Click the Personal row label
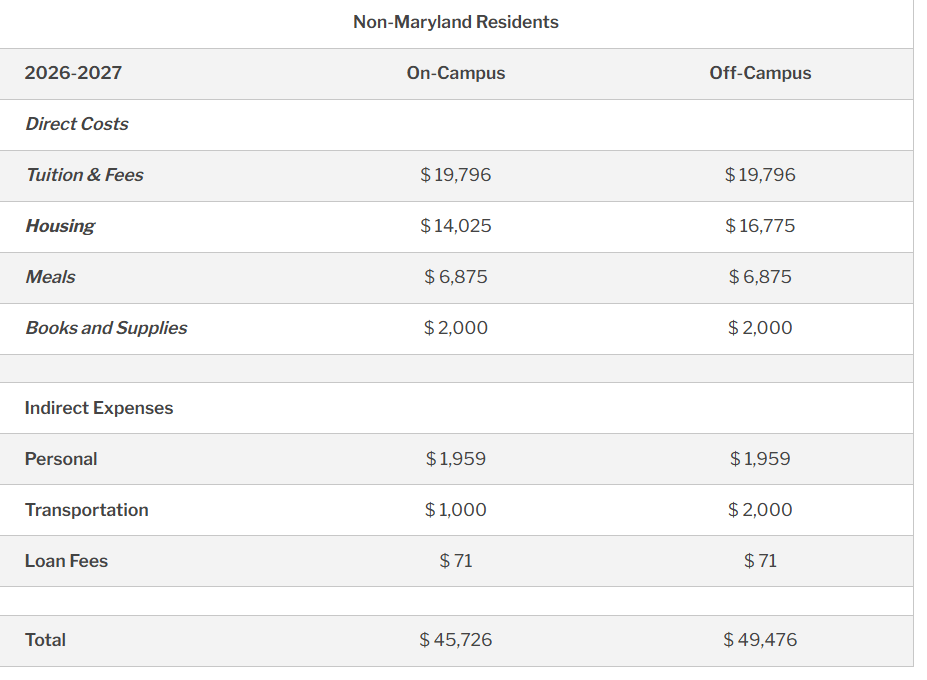This screenshot has height=680, width=927. pos(61,459)
